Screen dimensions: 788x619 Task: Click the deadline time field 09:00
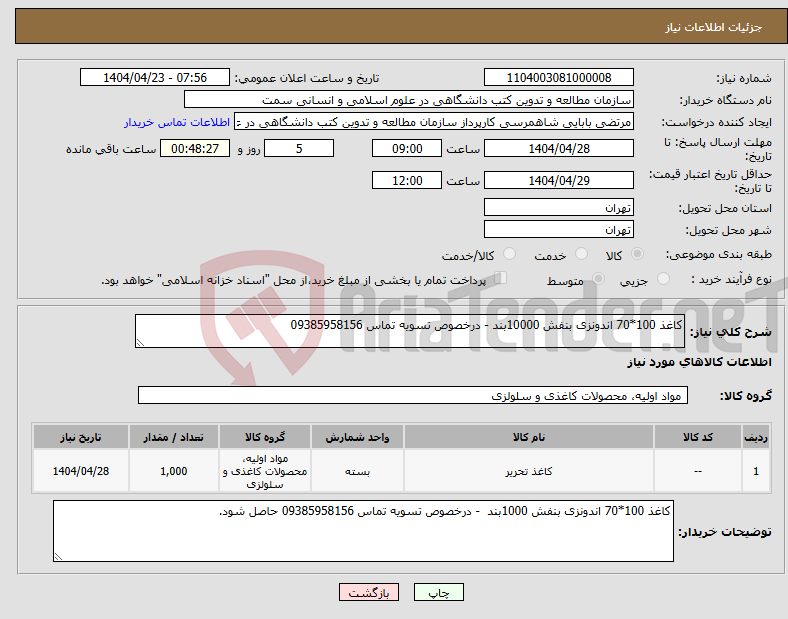(x=407, y=149)
